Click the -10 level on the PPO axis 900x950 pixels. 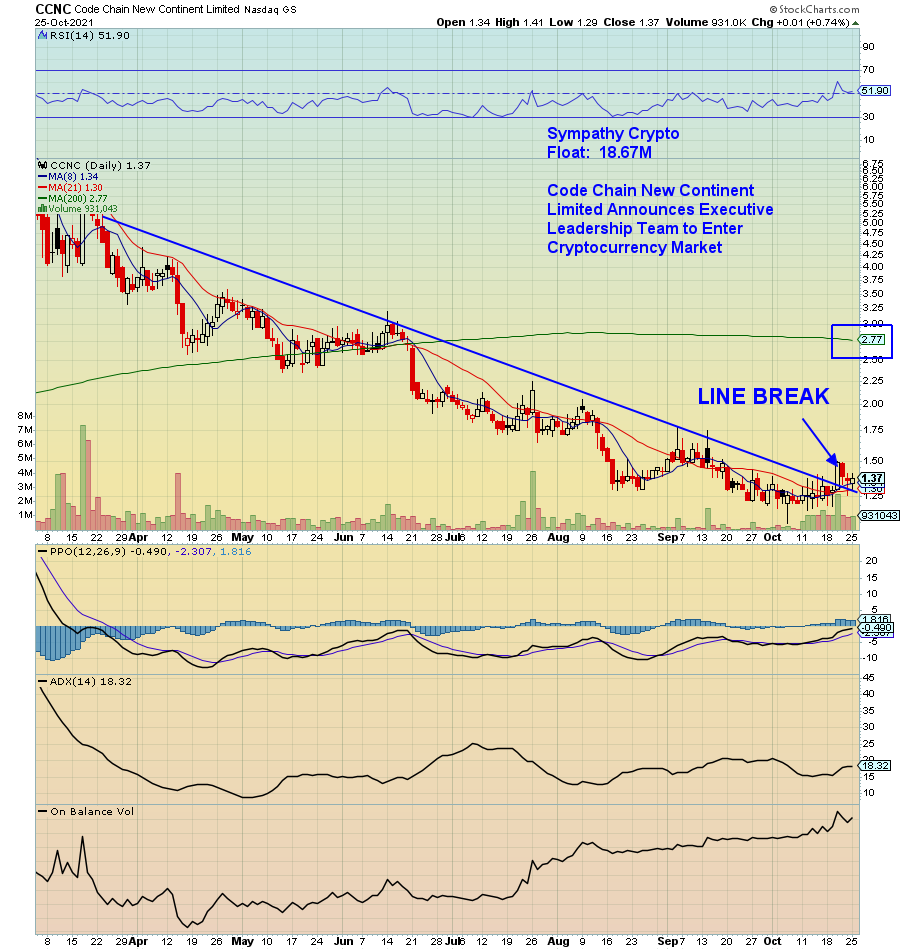[x=870, y=658]
